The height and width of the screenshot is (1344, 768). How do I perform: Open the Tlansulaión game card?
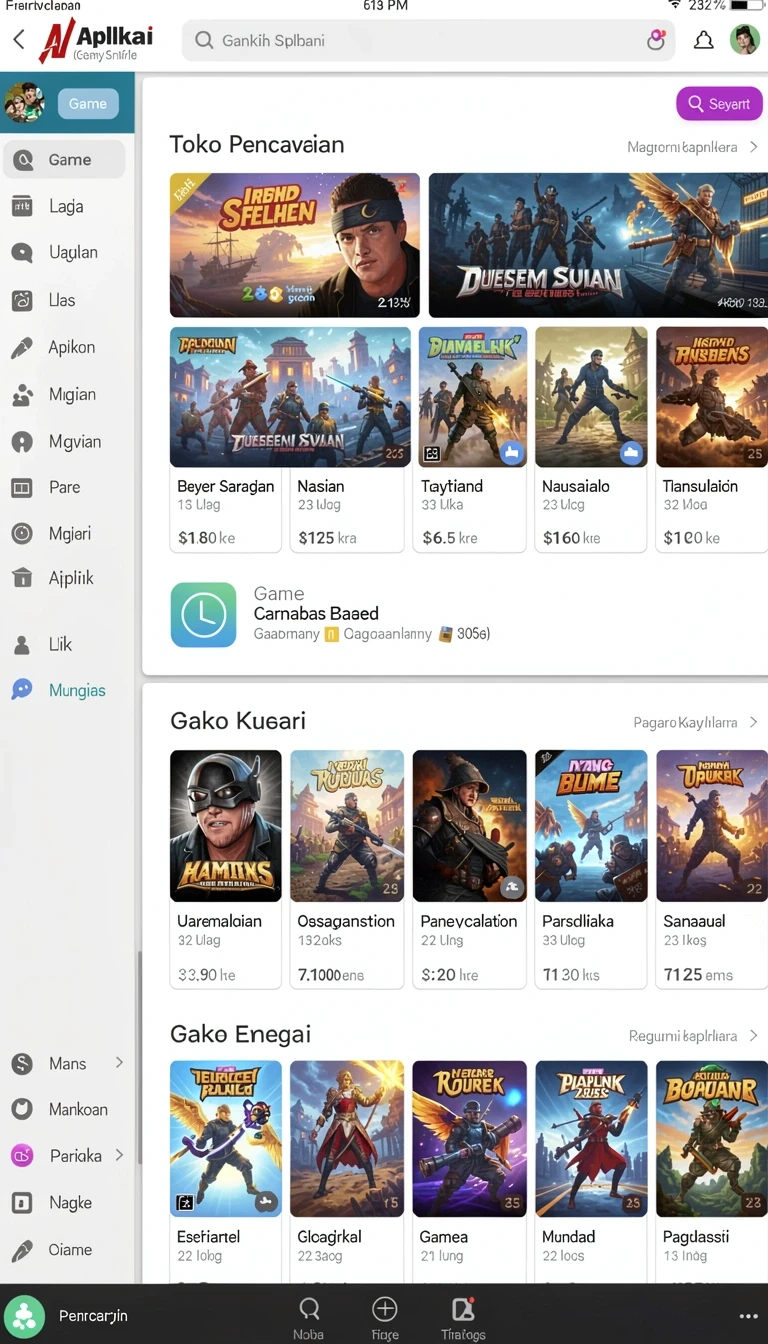point(712,439)
